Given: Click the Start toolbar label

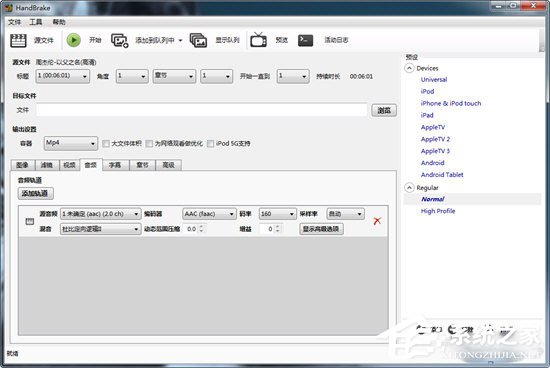Looking at the screenshot, I should [x=95, y=40].
